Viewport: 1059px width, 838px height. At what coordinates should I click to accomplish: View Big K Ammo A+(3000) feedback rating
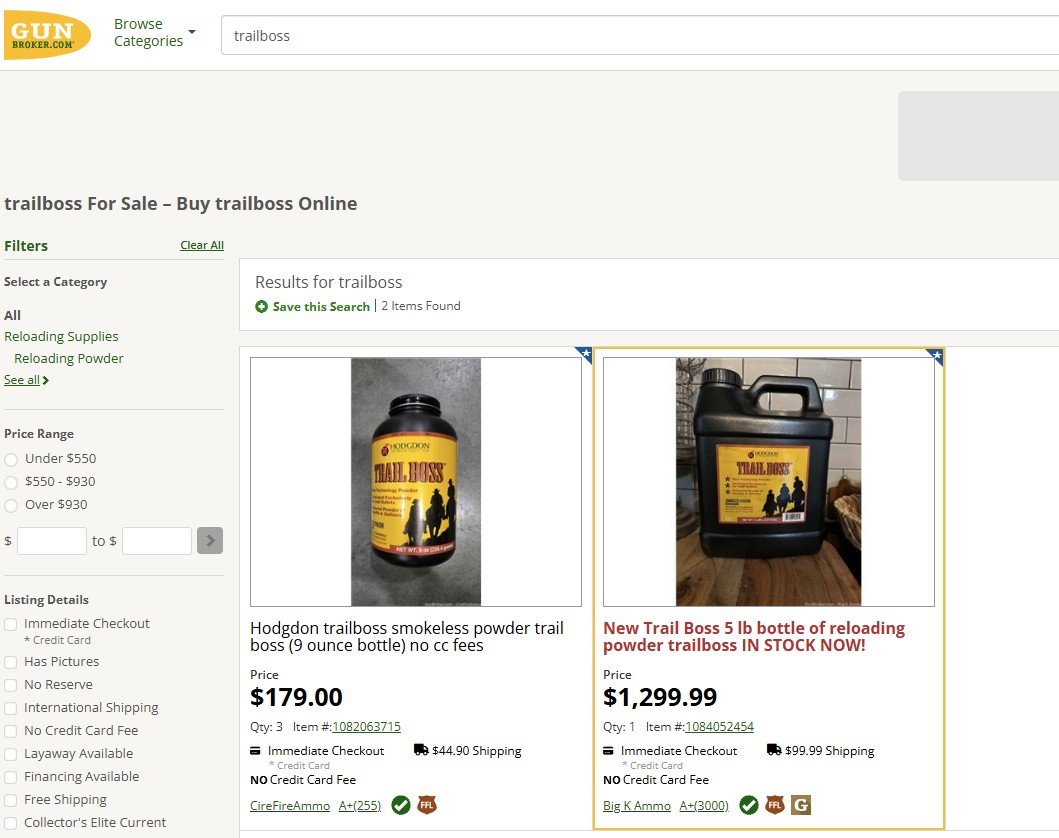click(704, 806)
